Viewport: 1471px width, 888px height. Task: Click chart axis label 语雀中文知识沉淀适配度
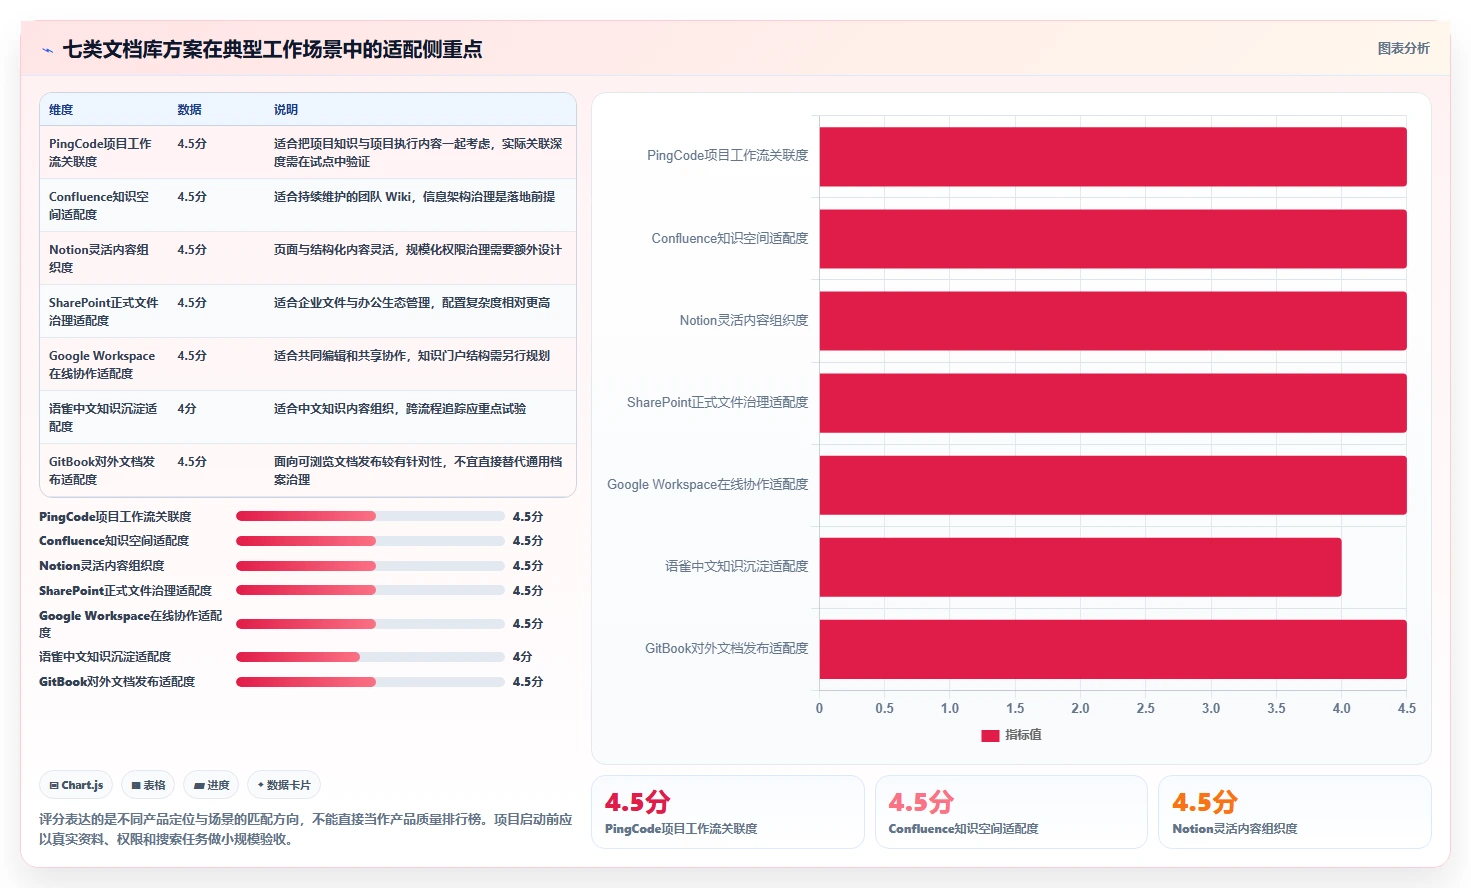click(x=736, y=566)
